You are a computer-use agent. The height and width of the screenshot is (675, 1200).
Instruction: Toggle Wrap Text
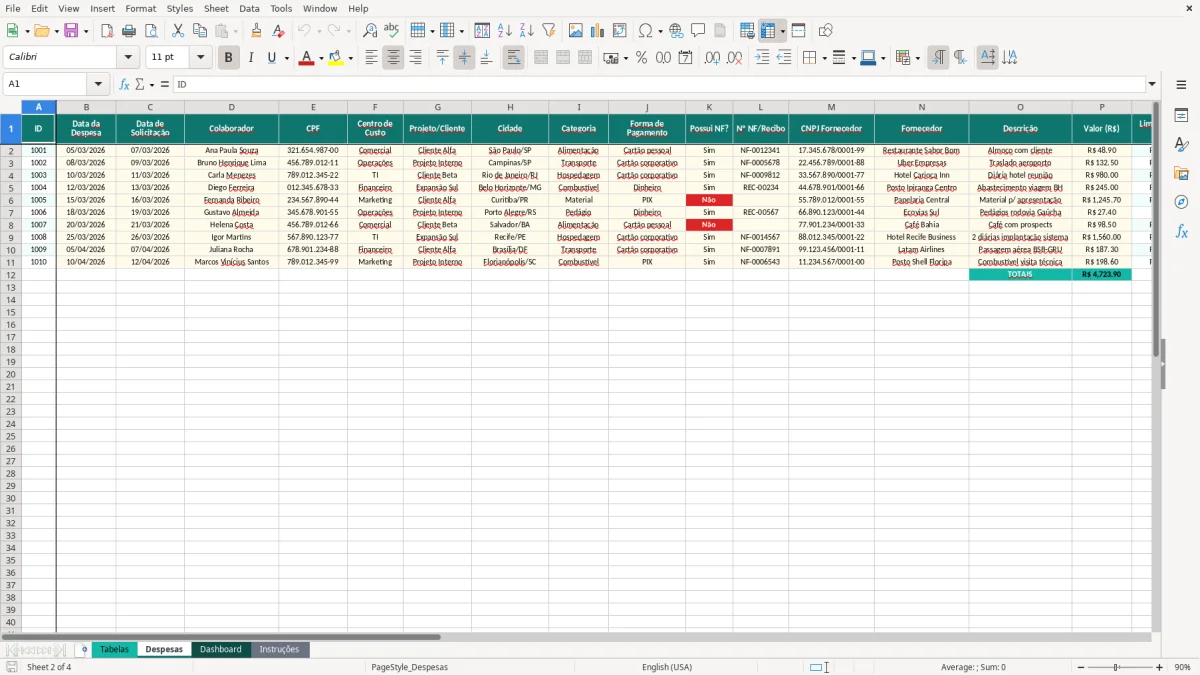(x=513, y=58)
